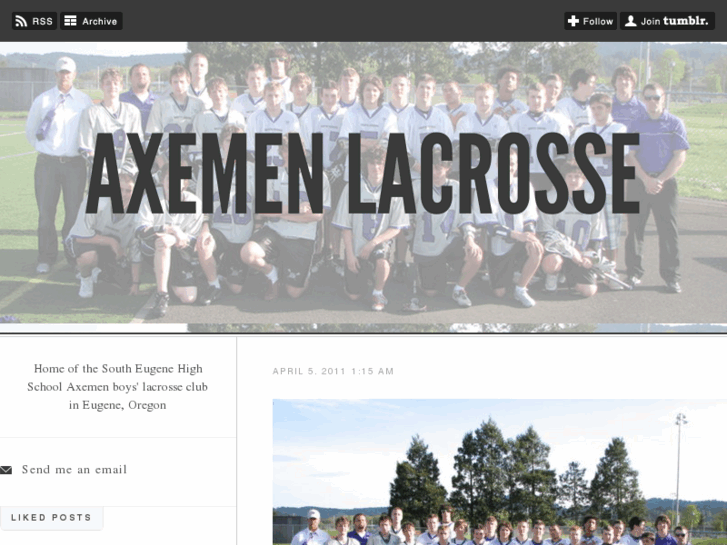This screenshot has width=727, height=545.
Task: Open the LIKED POSTS tab
Action: coord(51,518)
